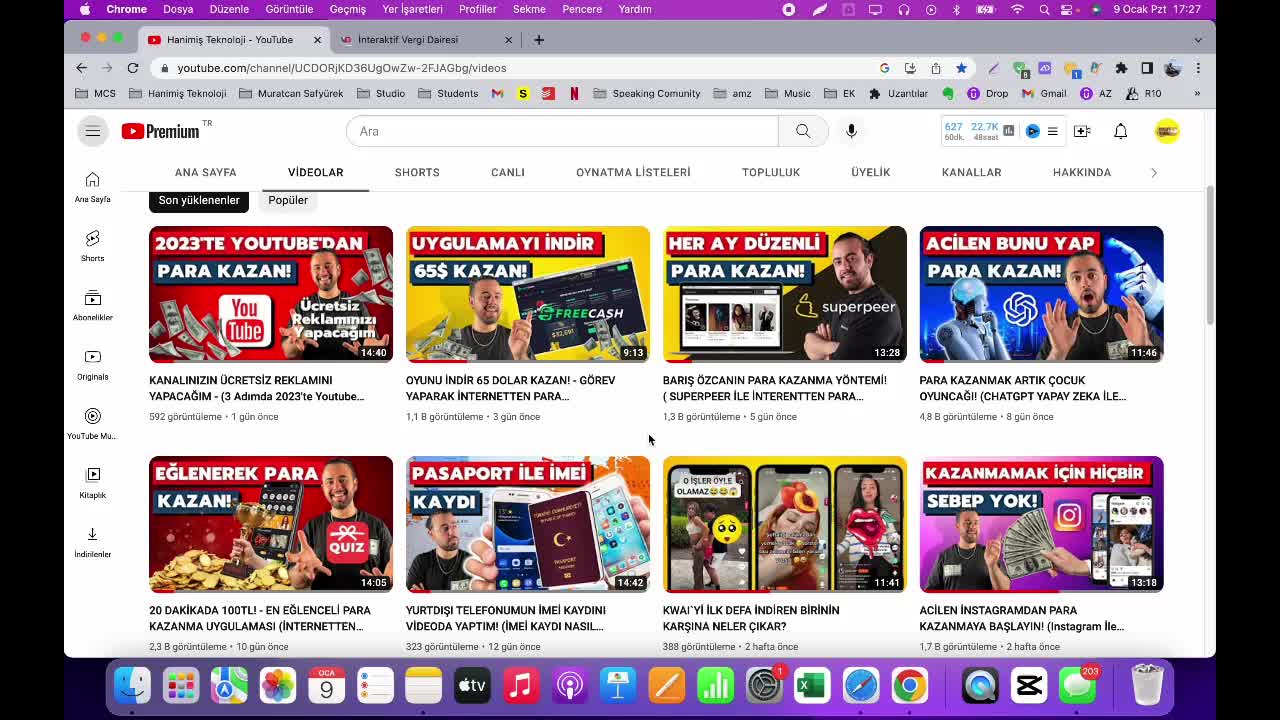The width and height of the screenshot is (1280, 720).
Task: Click the magnifier search button
Action: tap(803, 131)
